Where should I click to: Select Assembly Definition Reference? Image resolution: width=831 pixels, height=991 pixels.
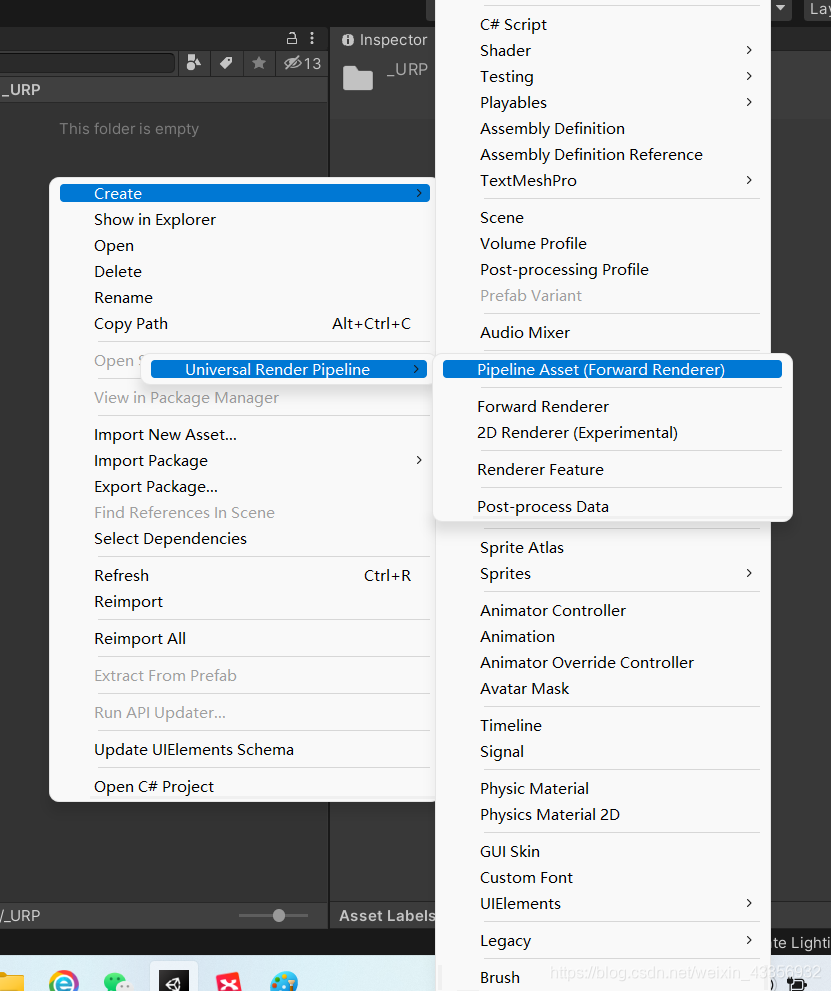[604, 154]
